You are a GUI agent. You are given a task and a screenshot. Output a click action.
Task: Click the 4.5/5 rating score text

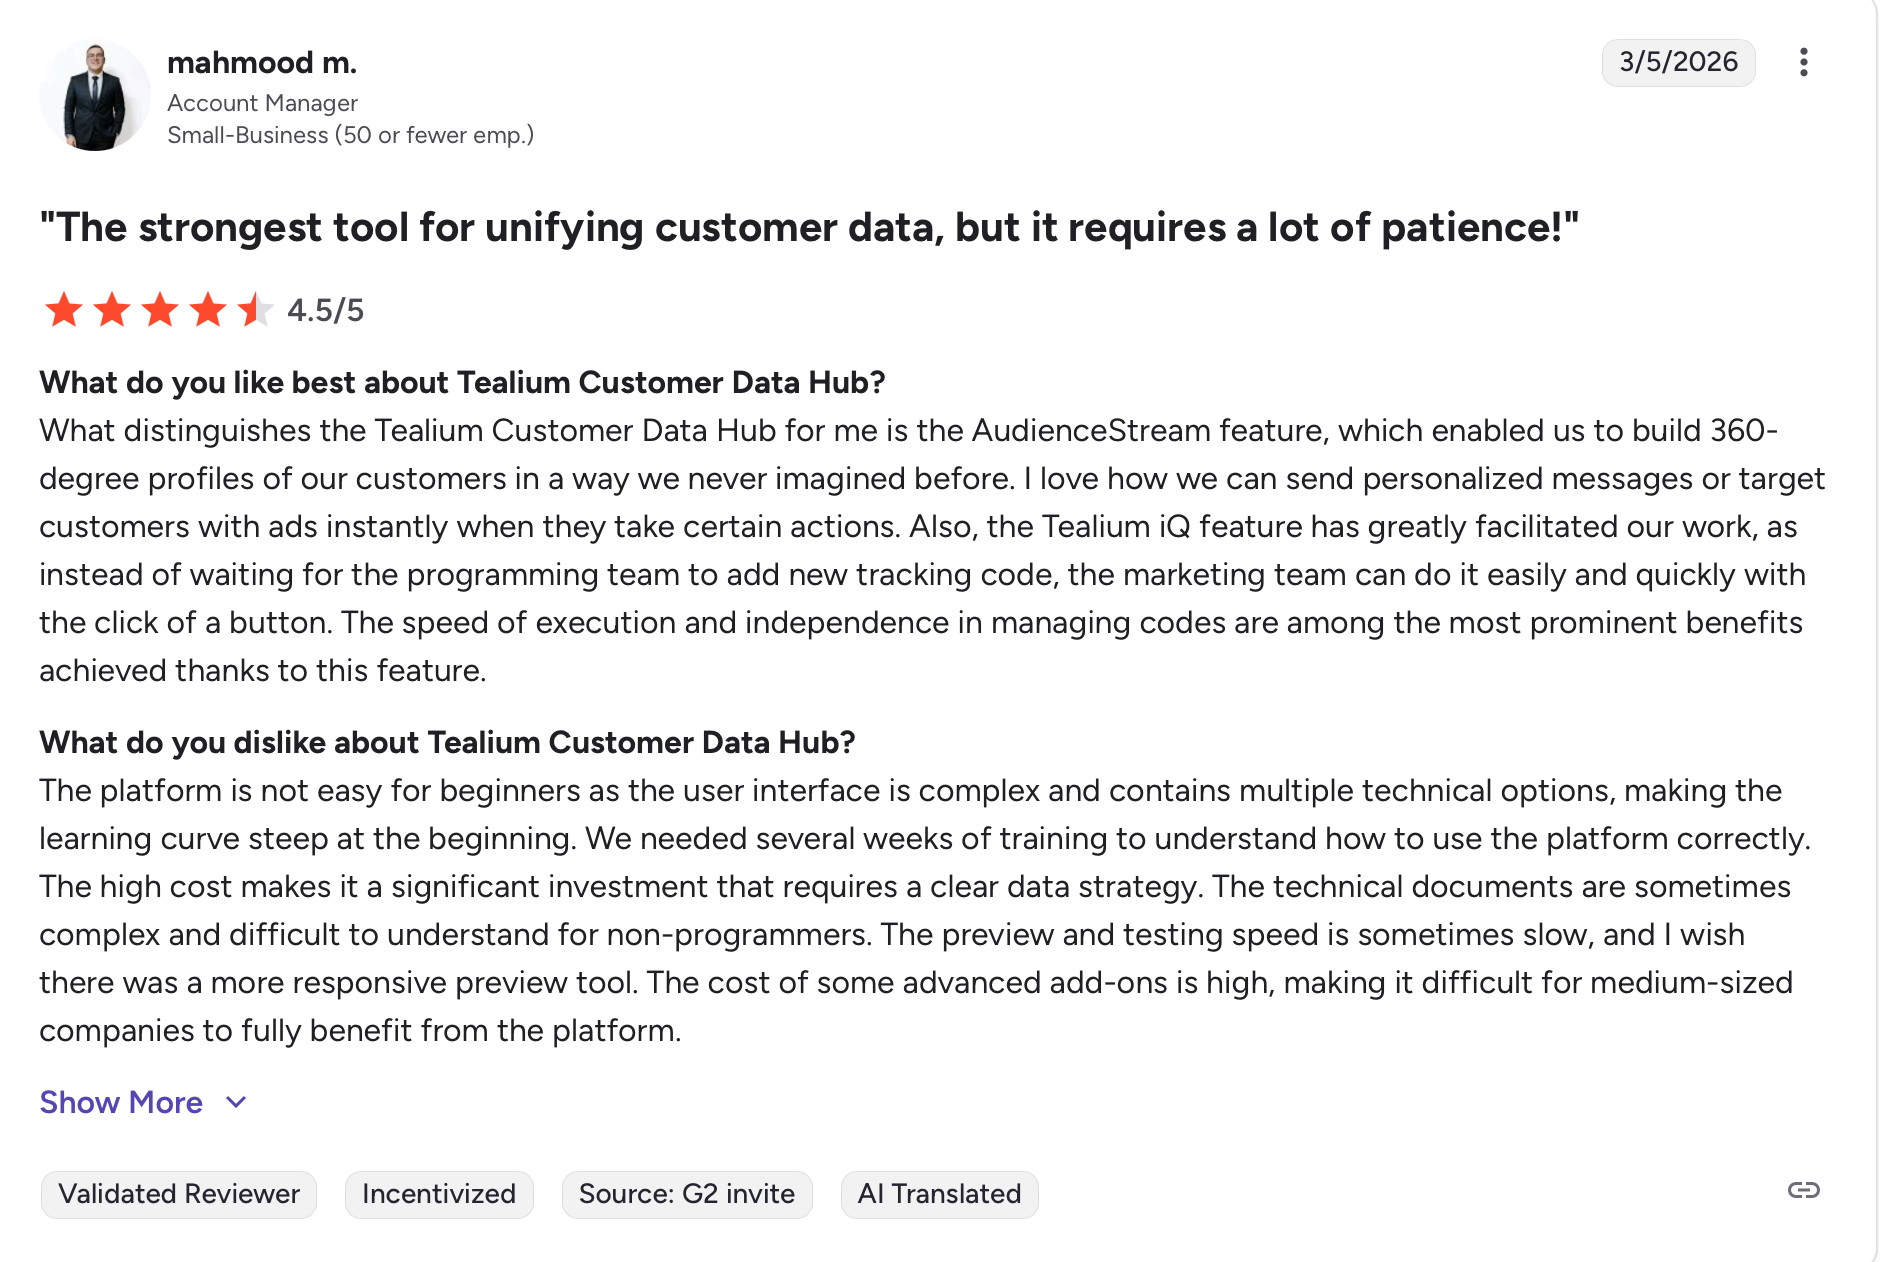pyautogui.click(x=326, y=311)
